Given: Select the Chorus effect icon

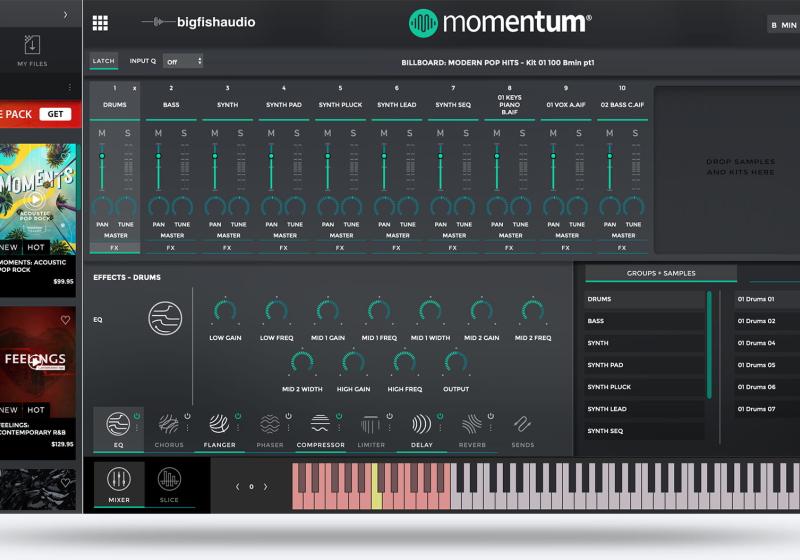Looking at the screenshot, I should click(x=169, y=424).
